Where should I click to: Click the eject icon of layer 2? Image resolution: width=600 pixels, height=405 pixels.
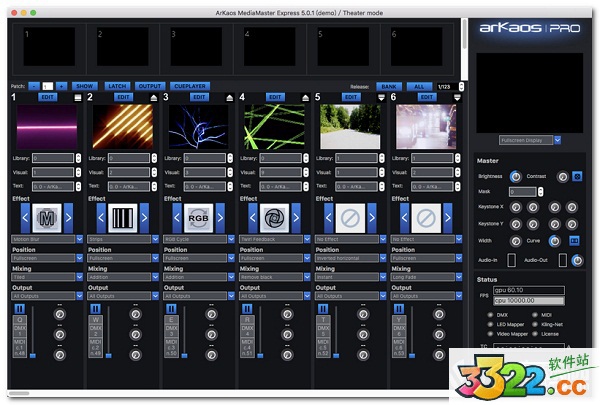tap(154, 98)
